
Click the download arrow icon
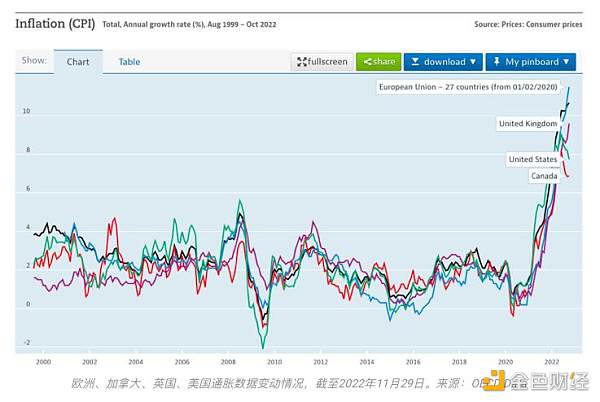415,62
